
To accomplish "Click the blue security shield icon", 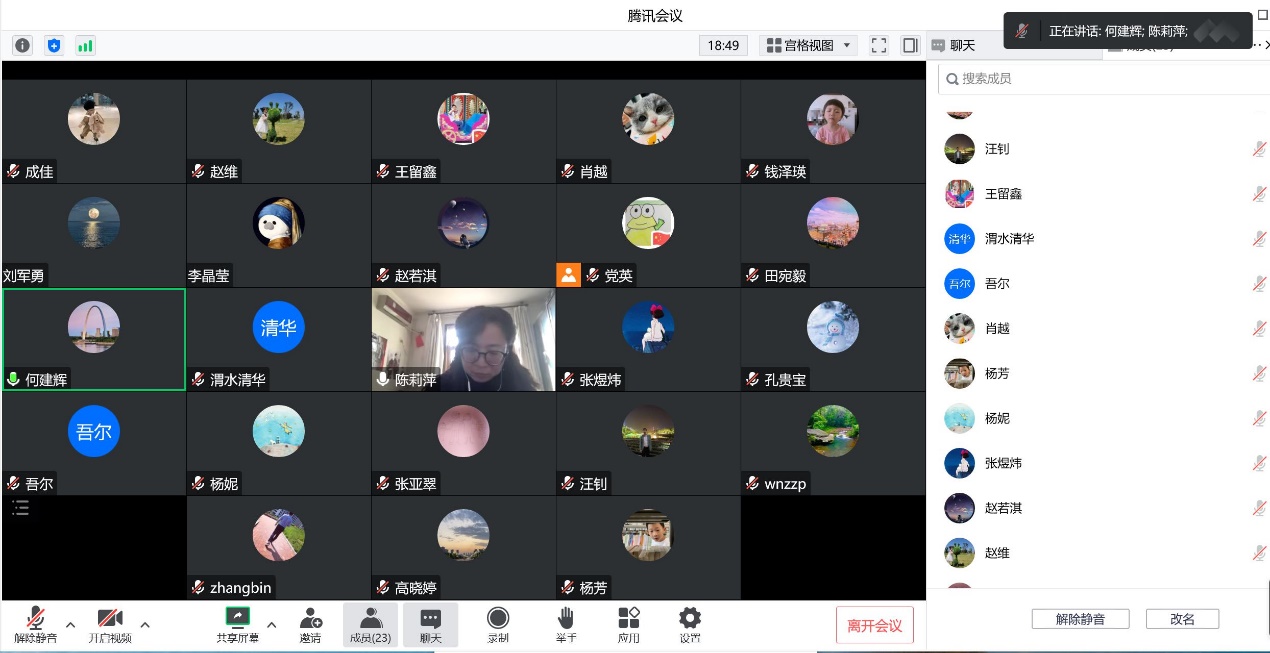I will tap(54, 45).
